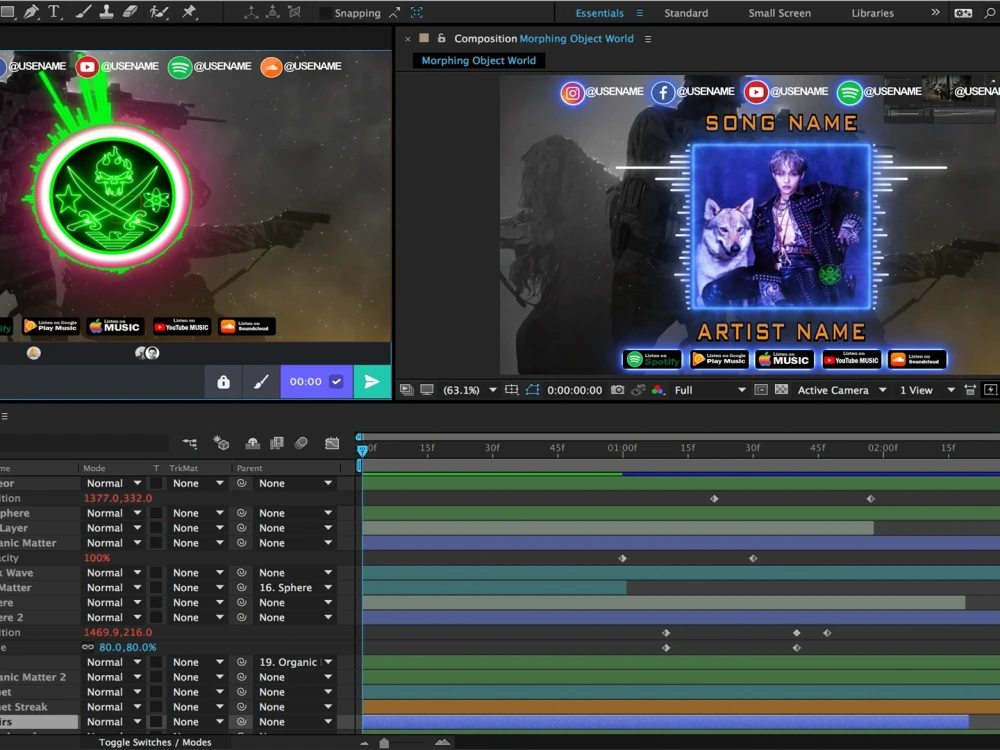This screenshot has height=750, width=1000.
Task: Select the Roto Brush tool
Action: 158,11
